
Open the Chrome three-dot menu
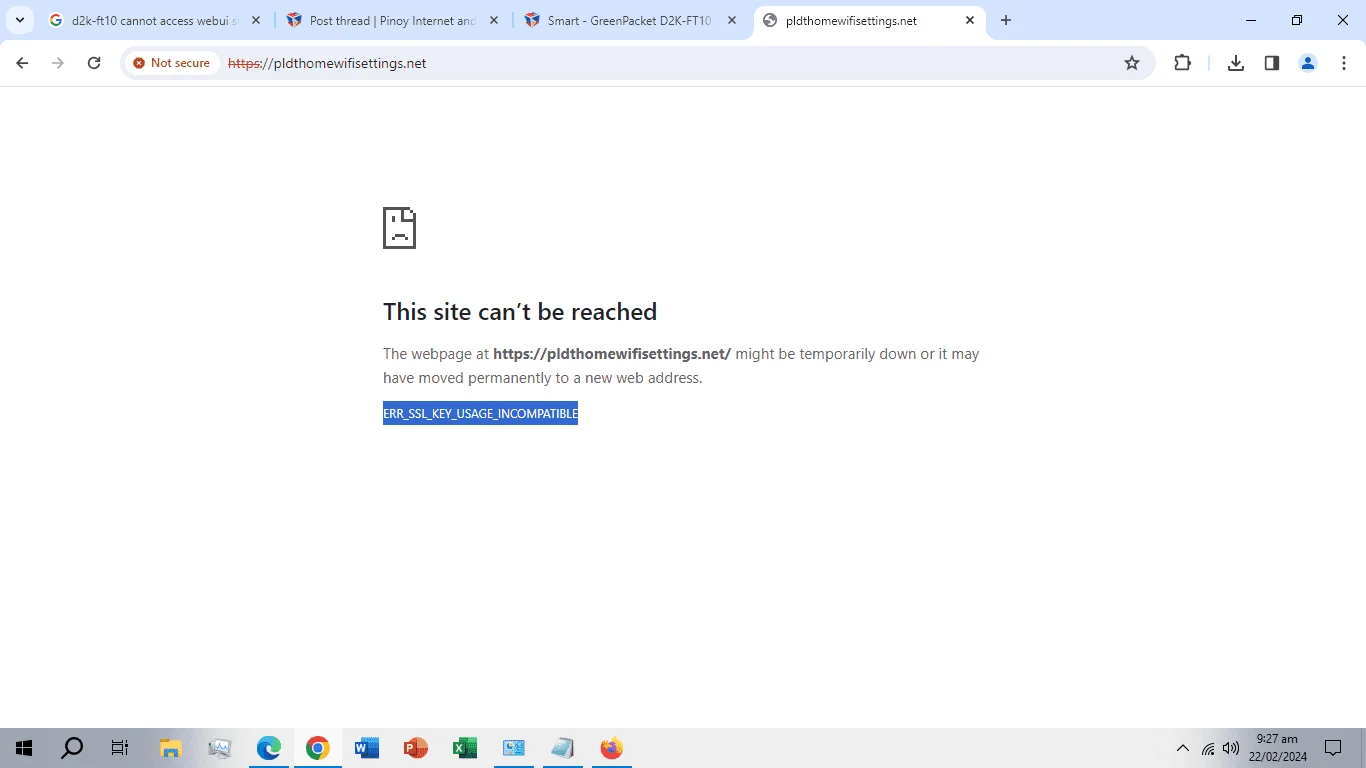[1344, 63]
